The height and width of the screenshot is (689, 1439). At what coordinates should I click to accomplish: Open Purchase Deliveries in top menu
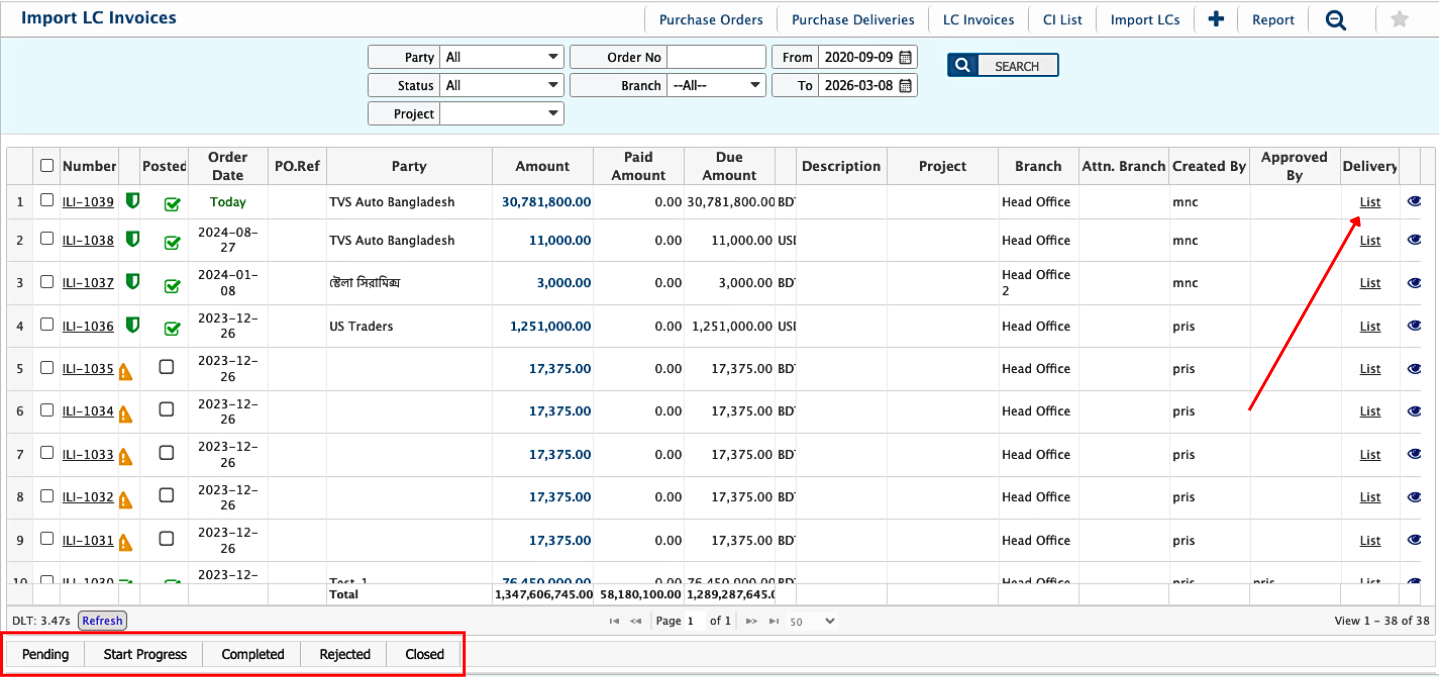pyautogui.click(x=852, y=20)
